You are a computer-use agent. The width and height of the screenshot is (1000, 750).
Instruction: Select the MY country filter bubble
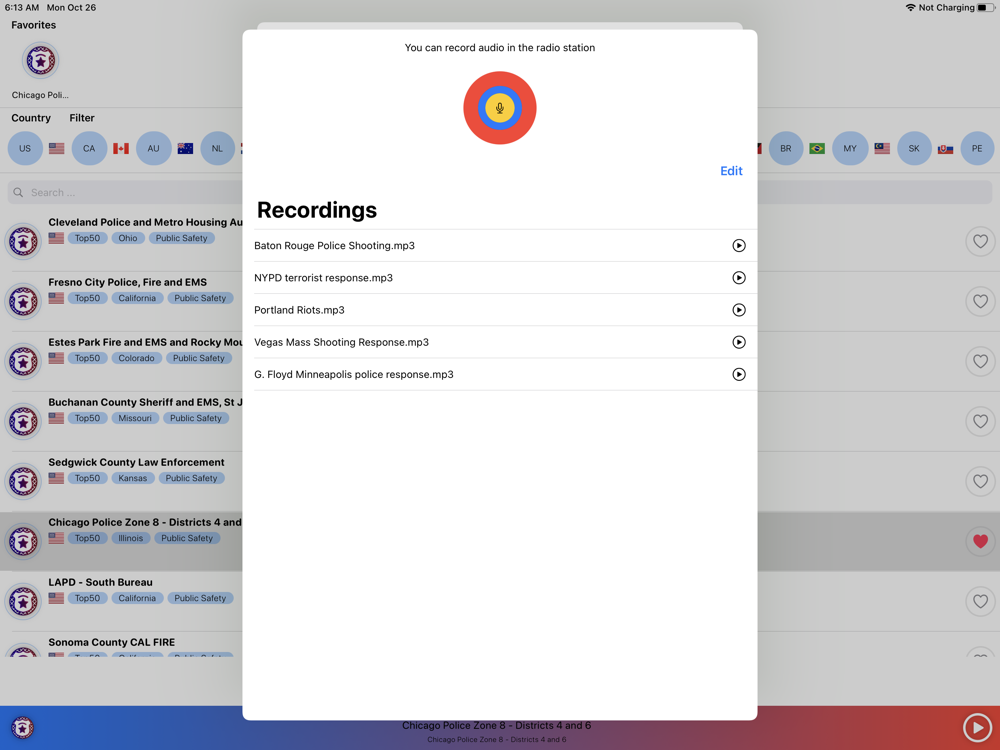click(x=850, y=149)
